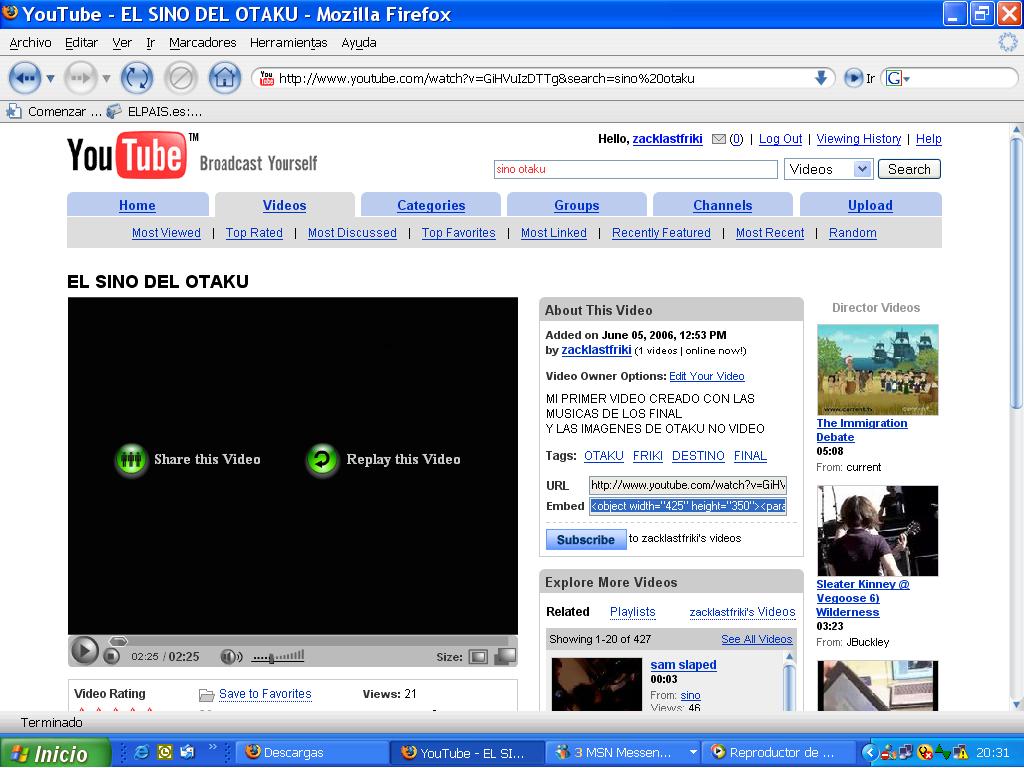This screenshot has height=768, width=1024.
Task: Open the Ver menu
Action: 122,42
